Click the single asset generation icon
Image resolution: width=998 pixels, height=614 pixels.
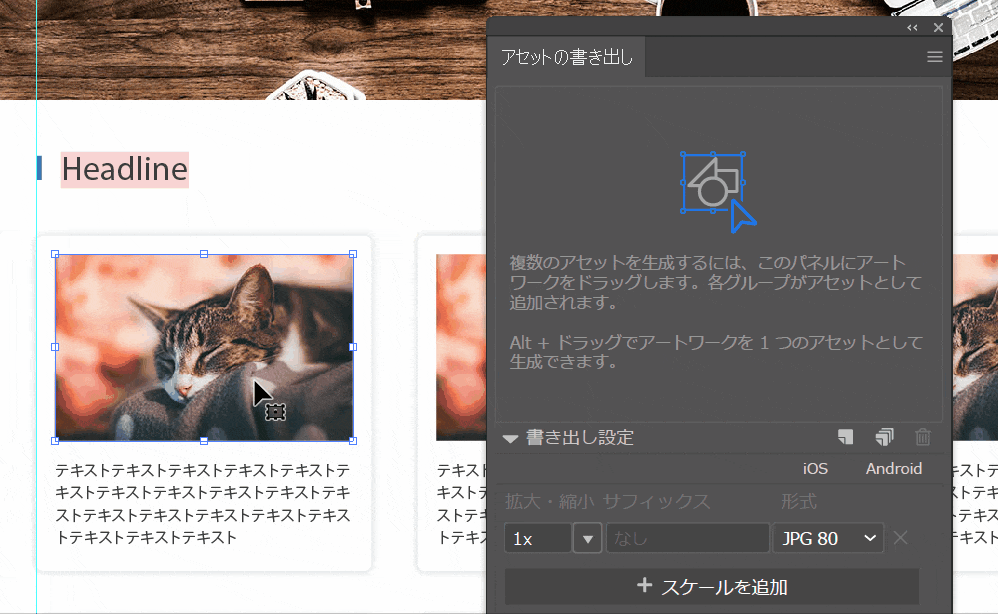(x=846, y=437)
